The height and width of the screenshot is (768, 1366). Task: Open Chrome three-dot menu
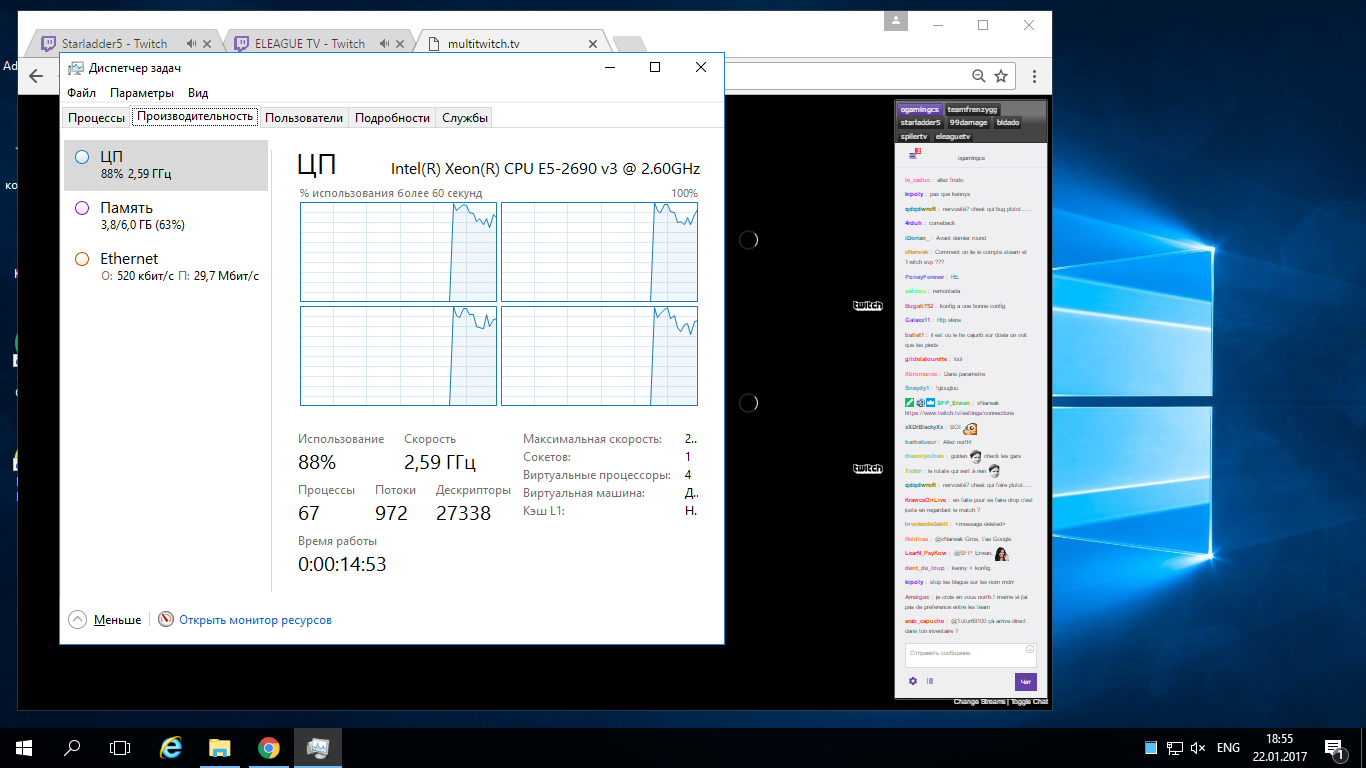1034,76
